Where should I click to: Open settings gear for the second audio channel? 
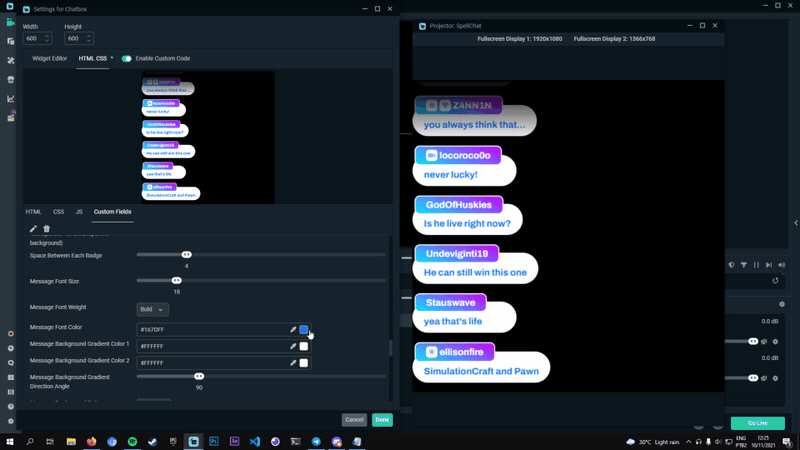[x=776, y=378]
